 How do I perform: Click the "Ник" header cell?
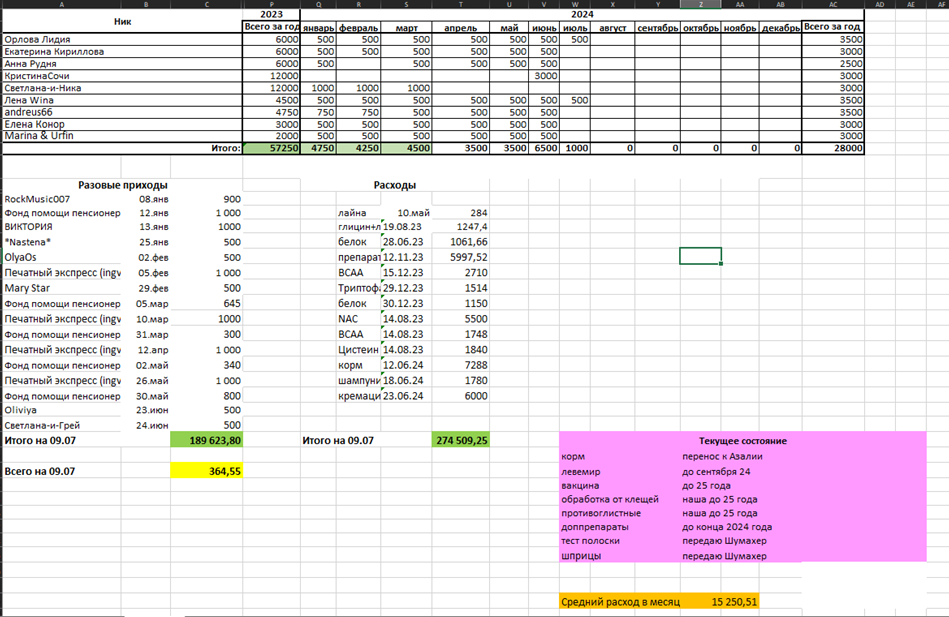pyautogui.click(x=122, y=21)
